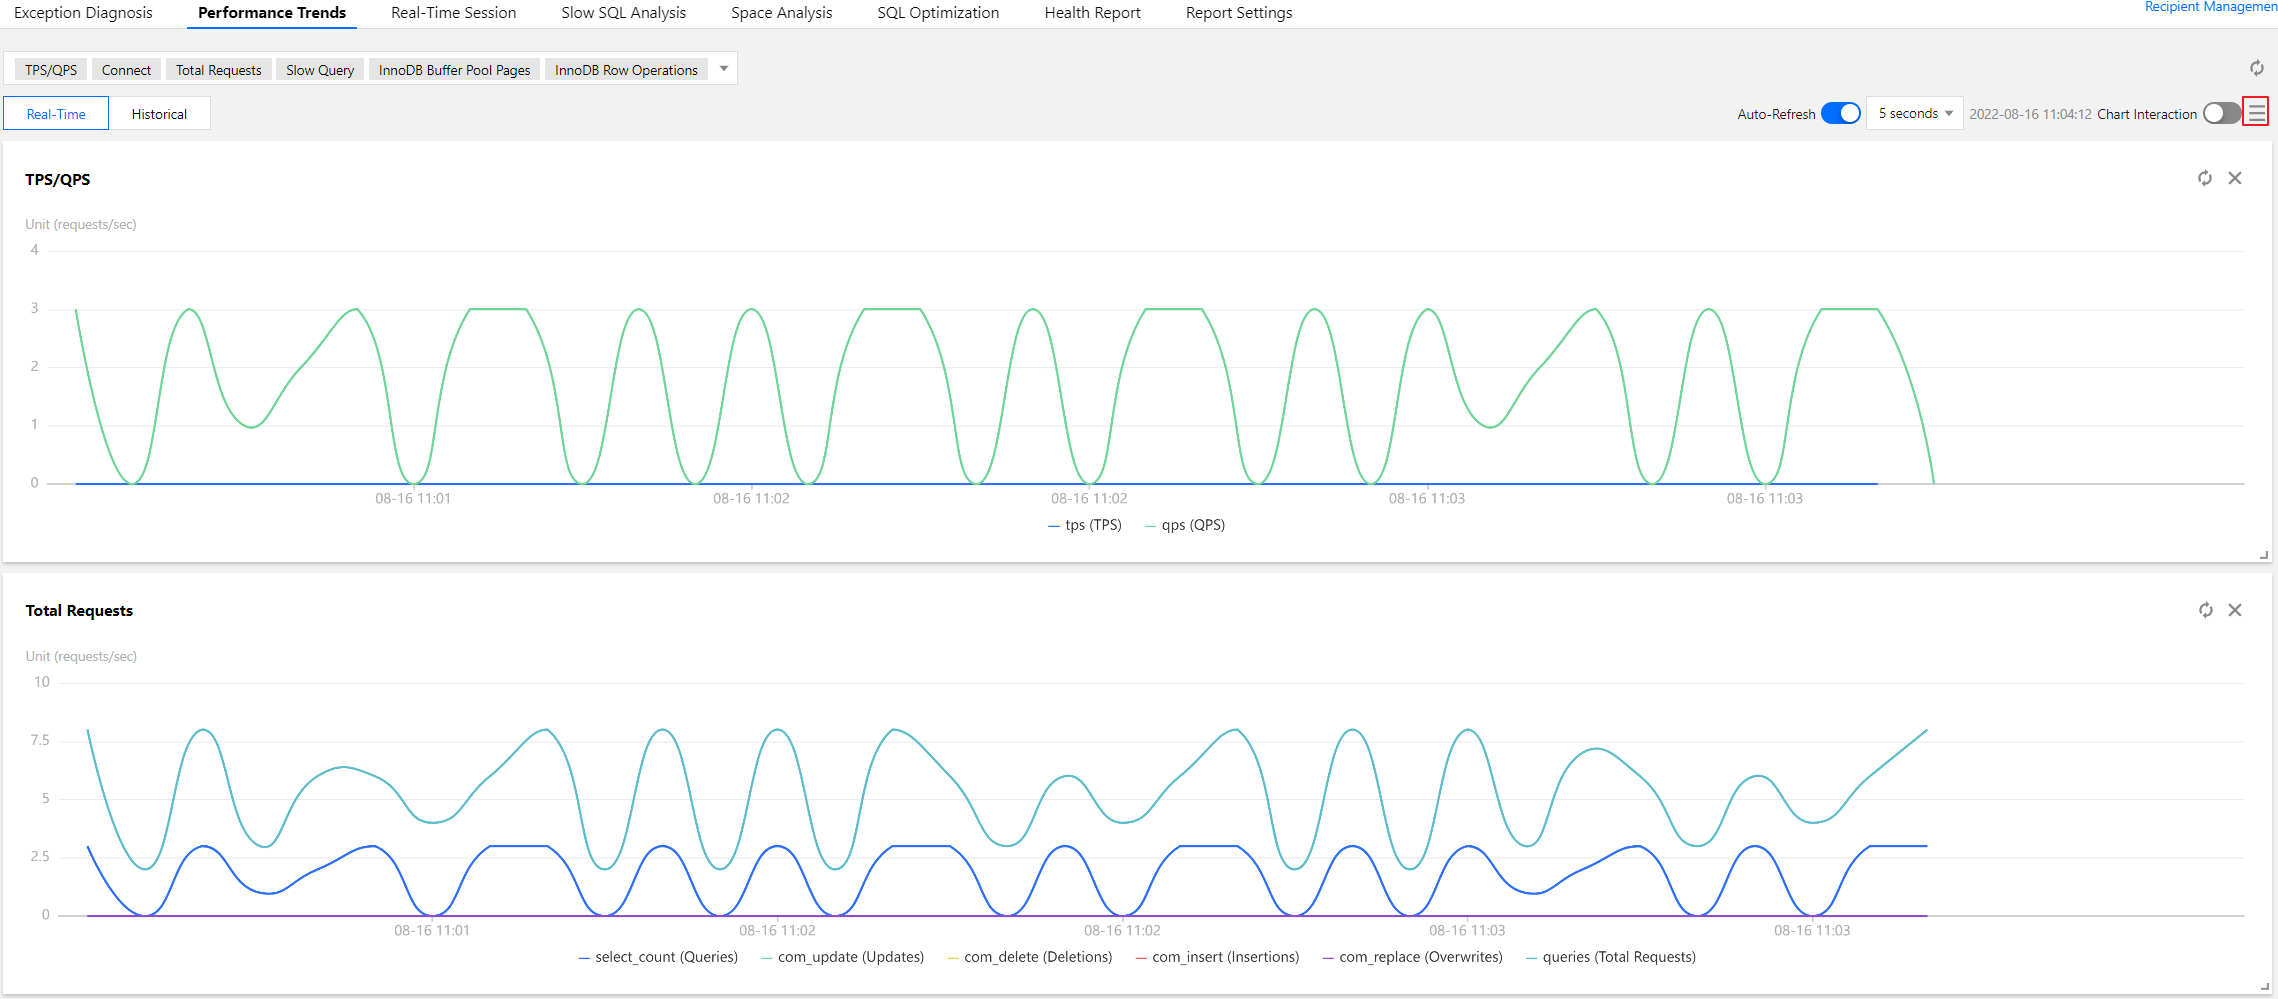Click the global refresh icon above Chart Interaction
2278x999 pixels.
(x=2257, y=68)
